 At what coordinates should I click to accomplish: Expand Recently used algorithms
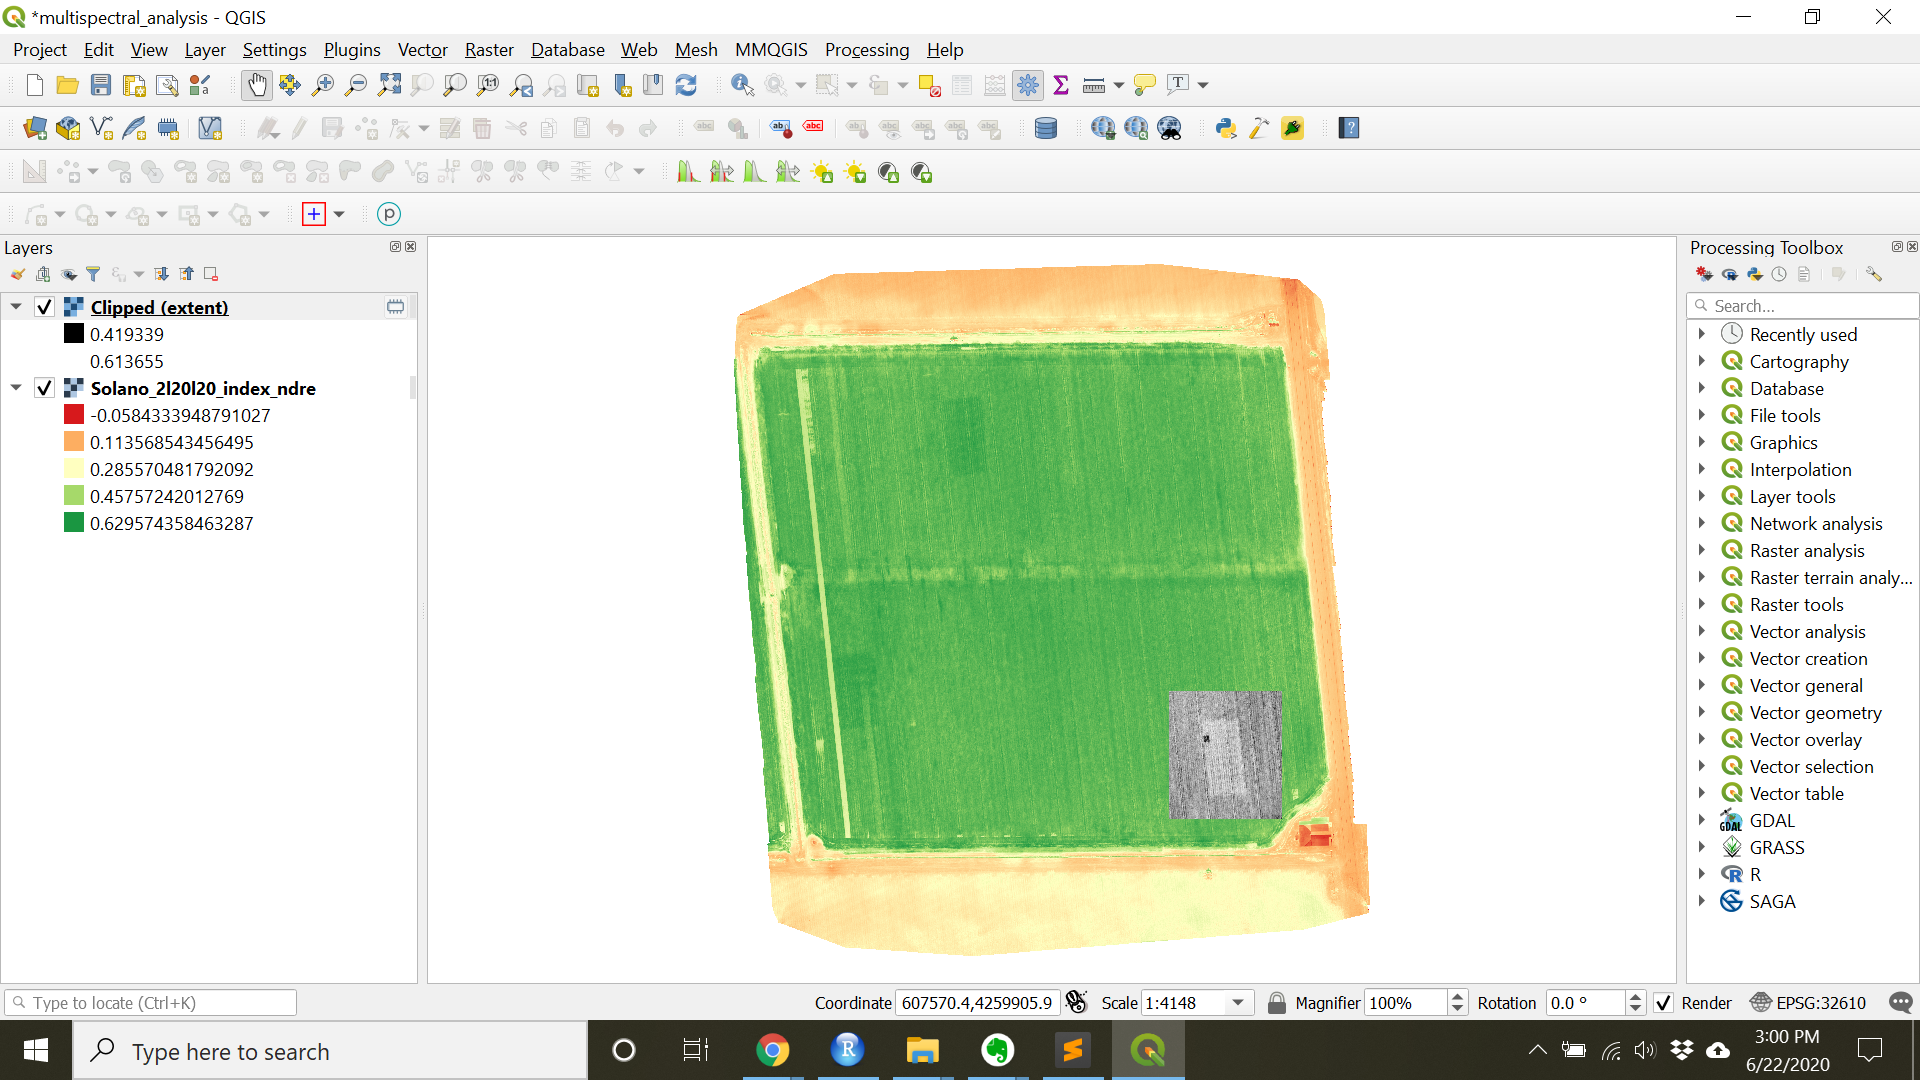click(x=1701, y=334)
